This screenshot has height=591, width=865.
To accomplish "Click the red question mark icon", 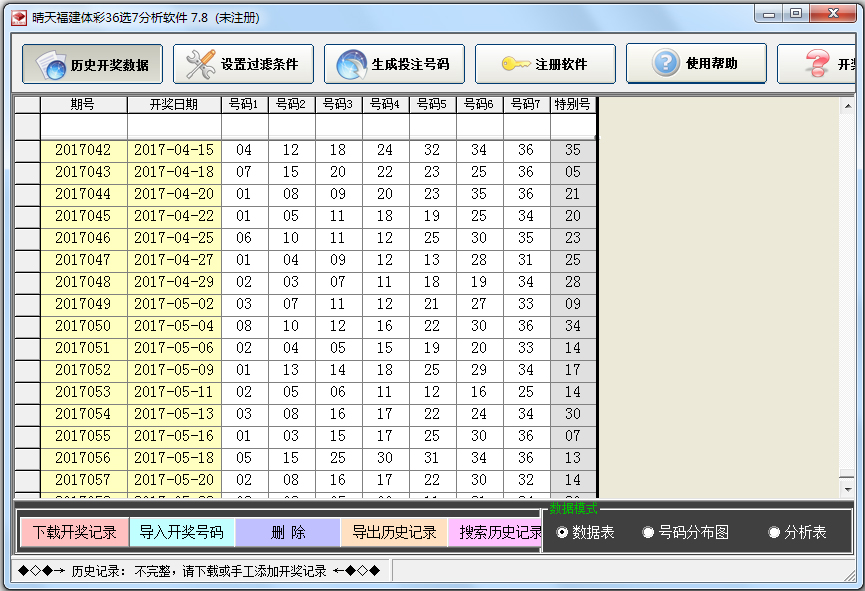I will pyautogui.click(x=816, y=63).
